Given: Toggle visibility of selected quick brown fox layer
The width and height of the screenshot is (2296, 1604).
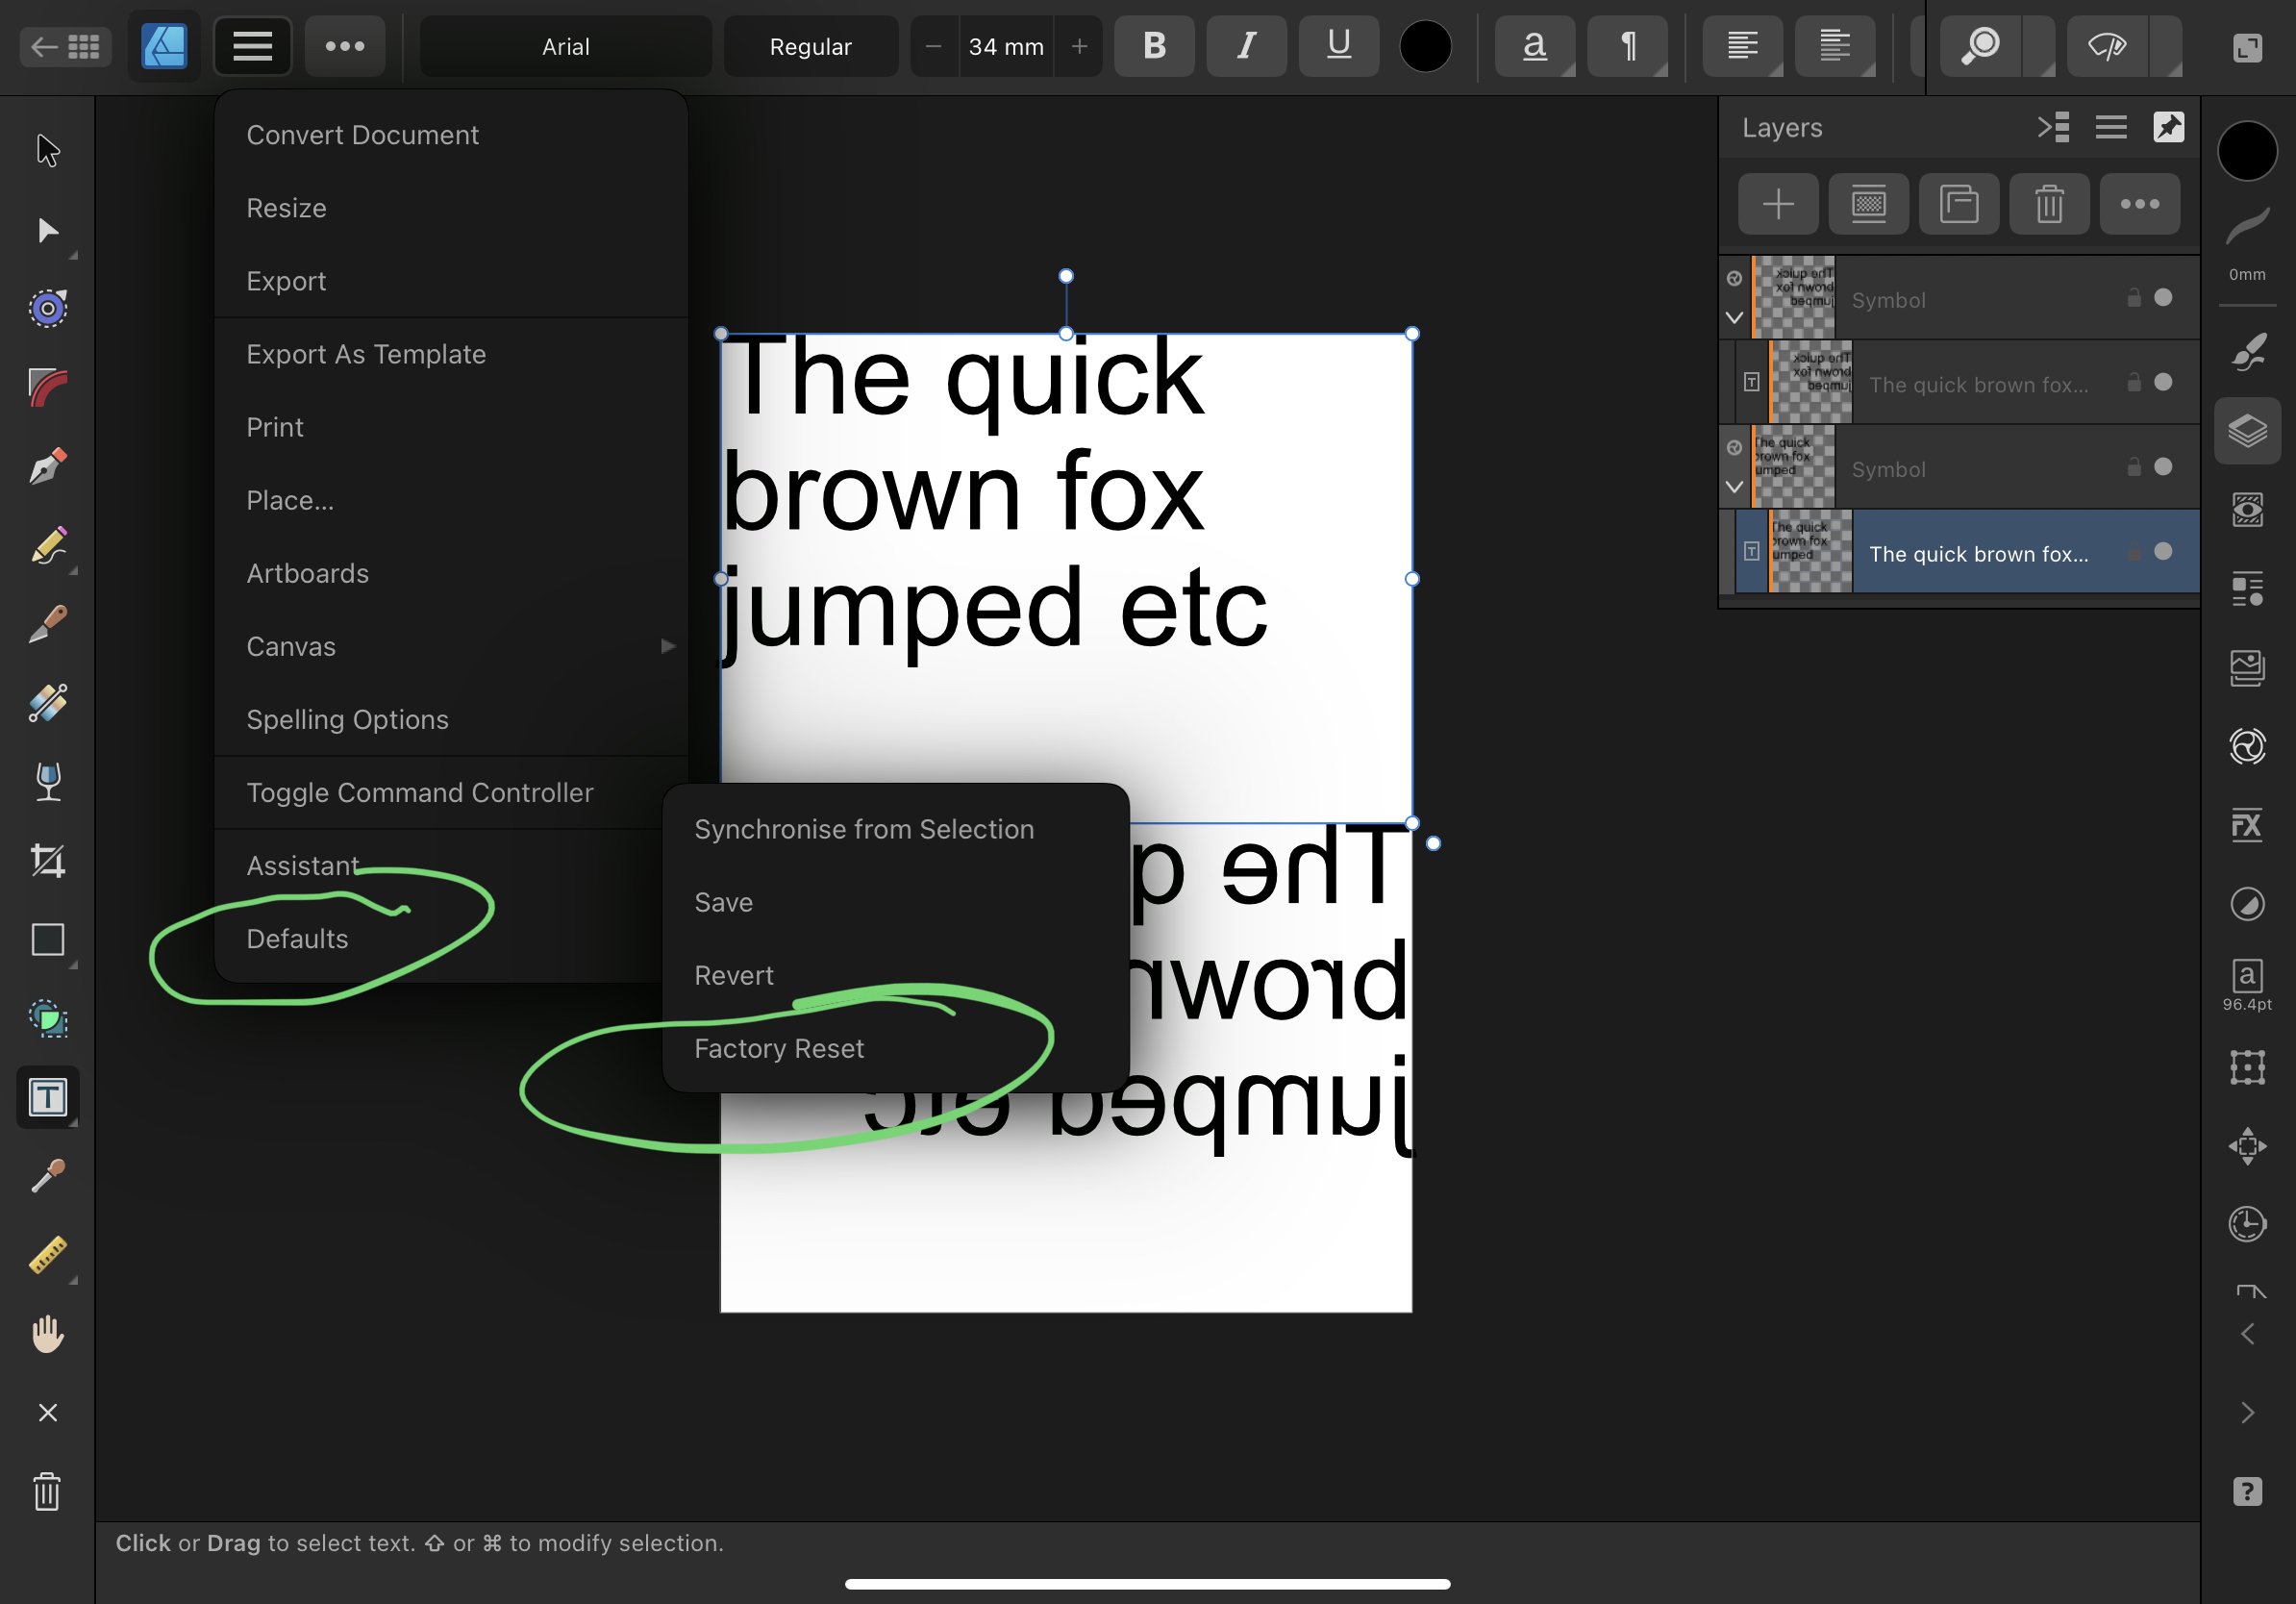Looking at the screenshot, I should 2163,552.
